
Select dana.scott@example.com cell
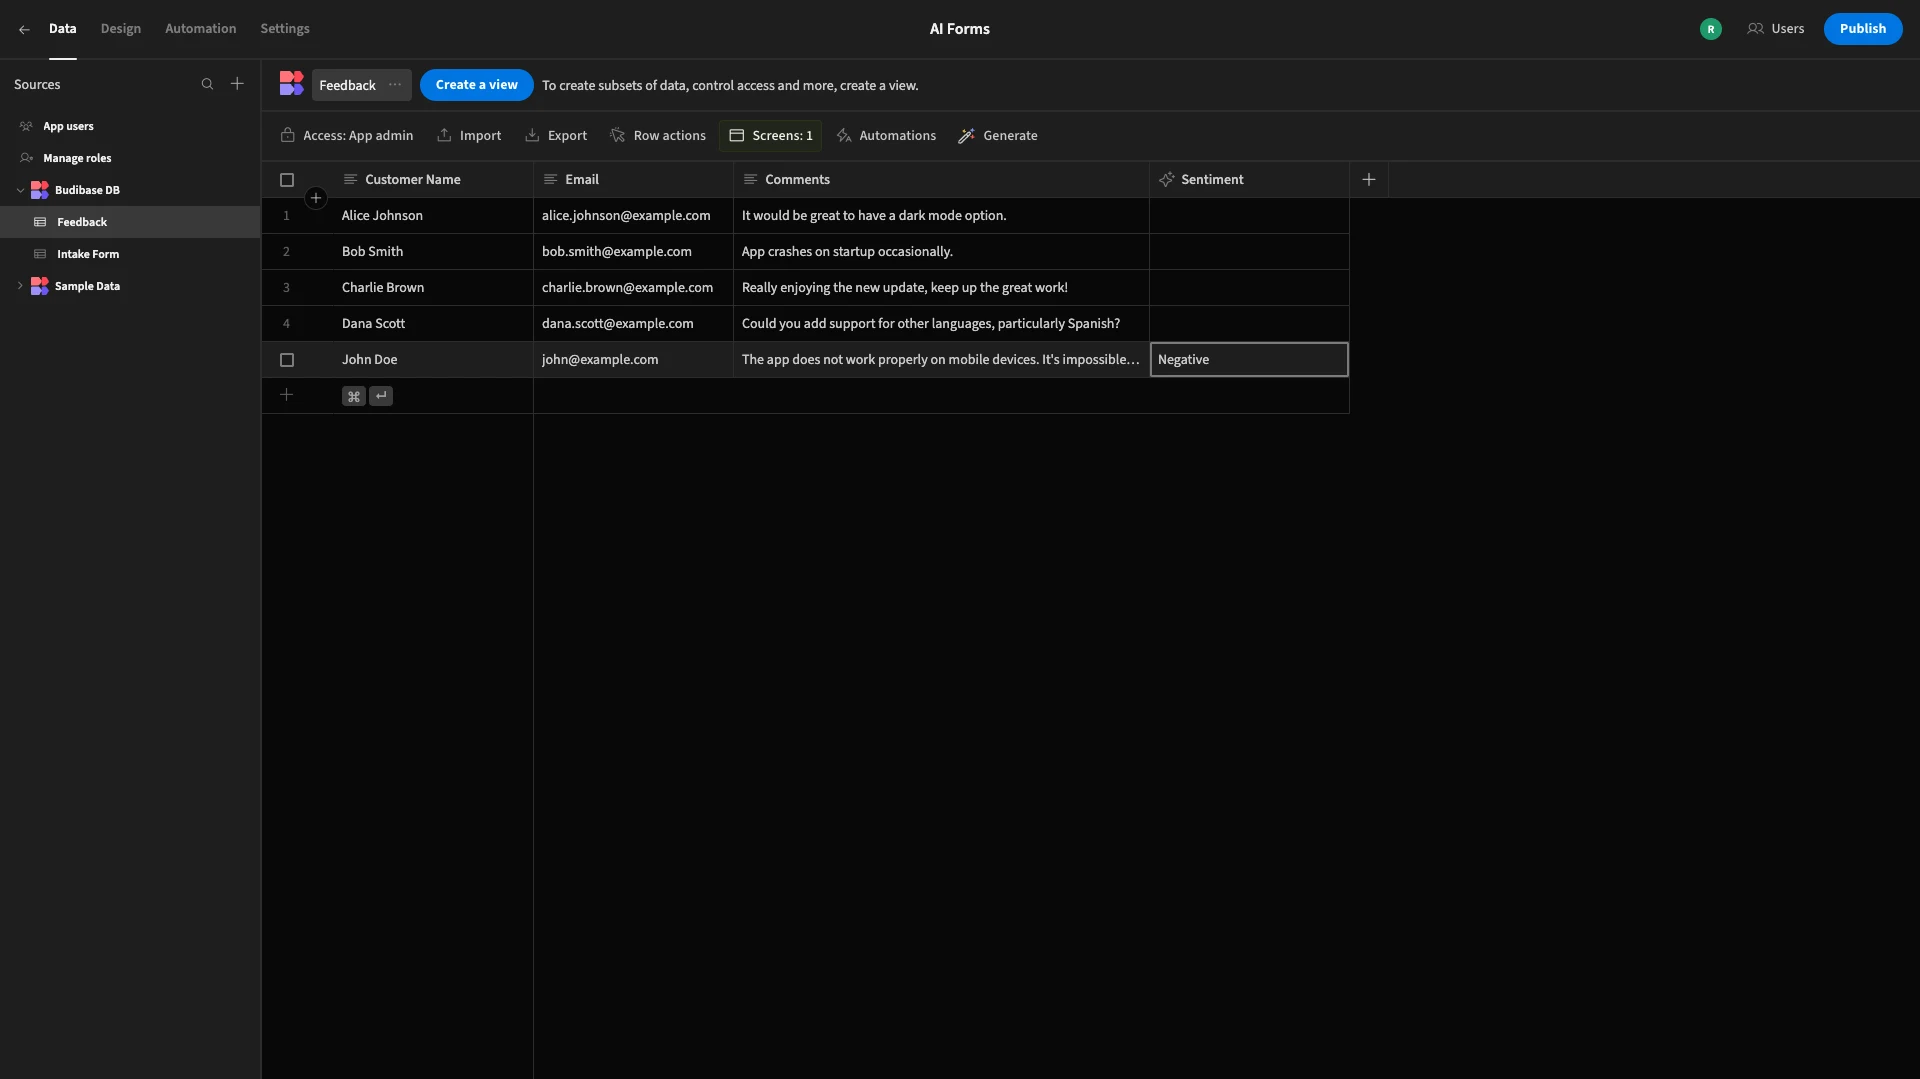click(x=633, y=324)
